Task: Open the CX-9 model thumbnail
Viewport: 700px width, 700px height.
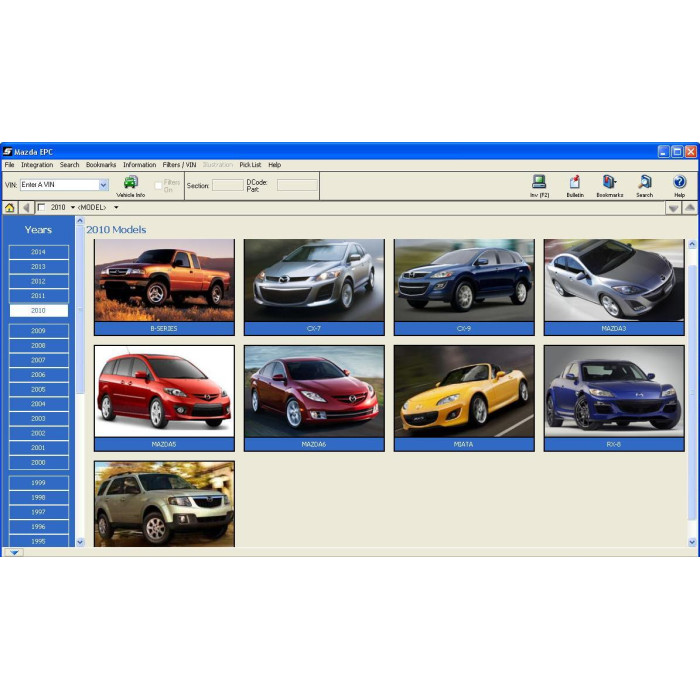Action: (x=464, y=287)
